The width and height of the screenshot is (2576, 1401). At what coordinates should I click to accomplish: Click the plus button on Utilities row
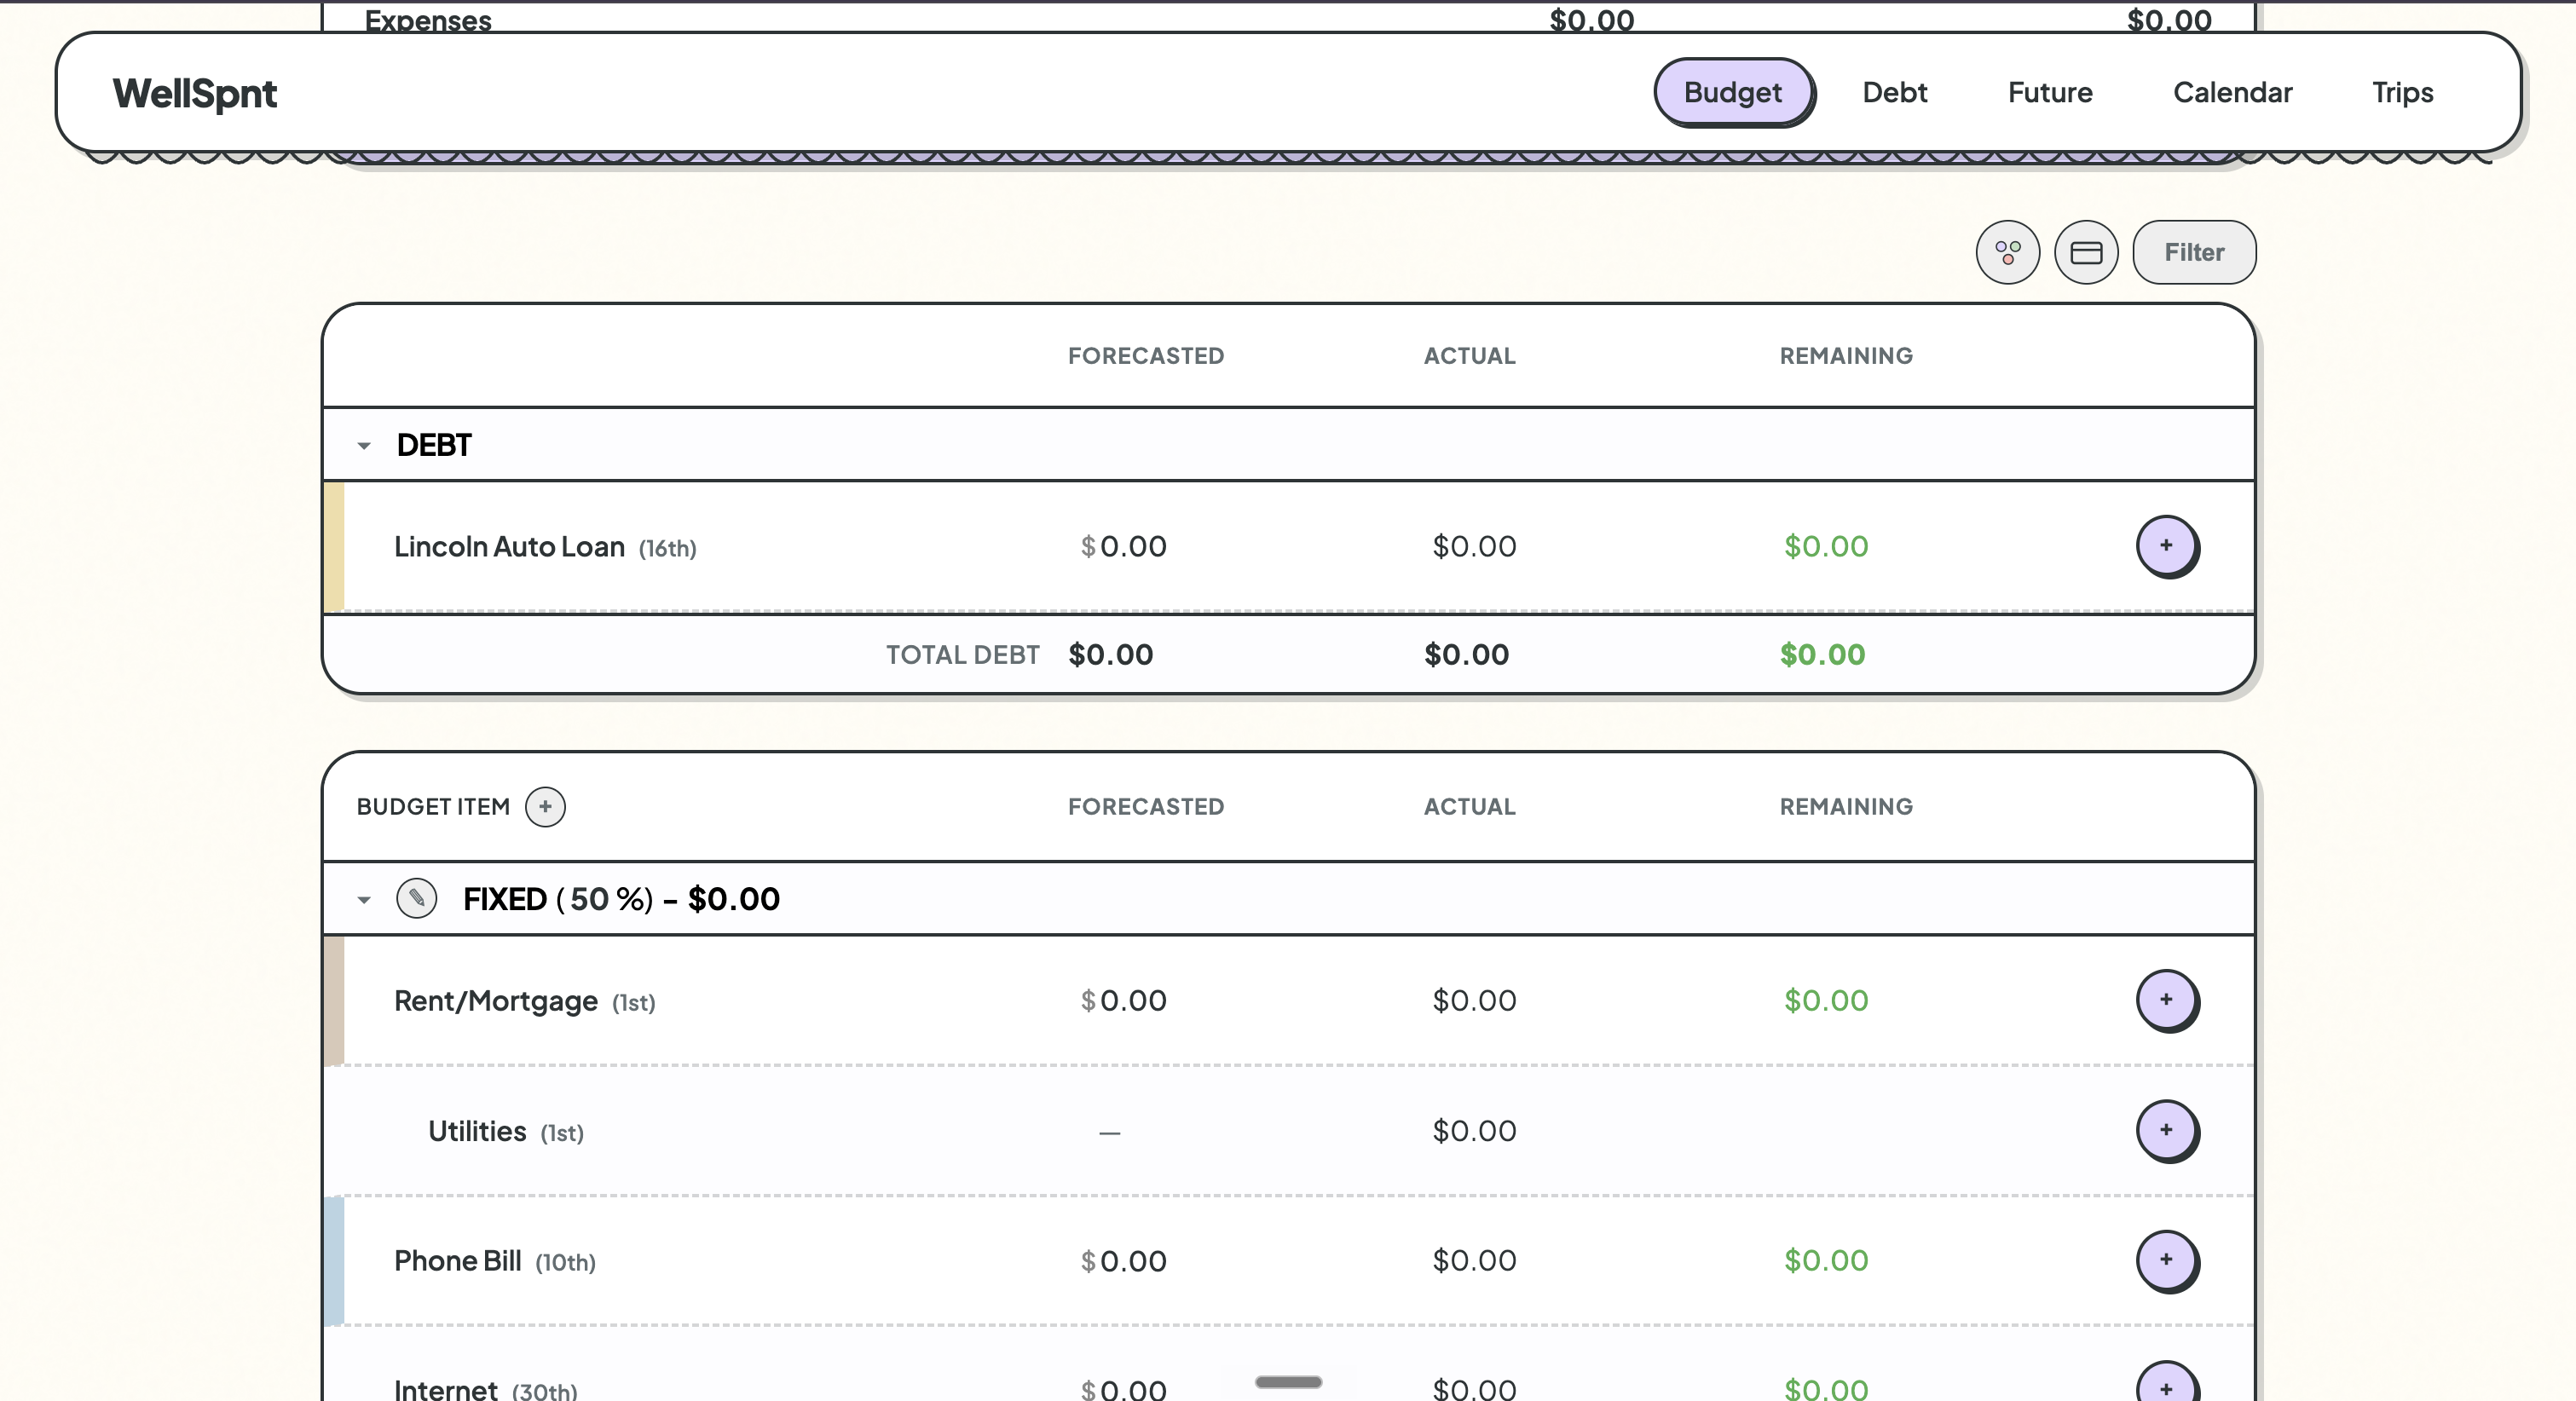[x=2167, y=1130]
